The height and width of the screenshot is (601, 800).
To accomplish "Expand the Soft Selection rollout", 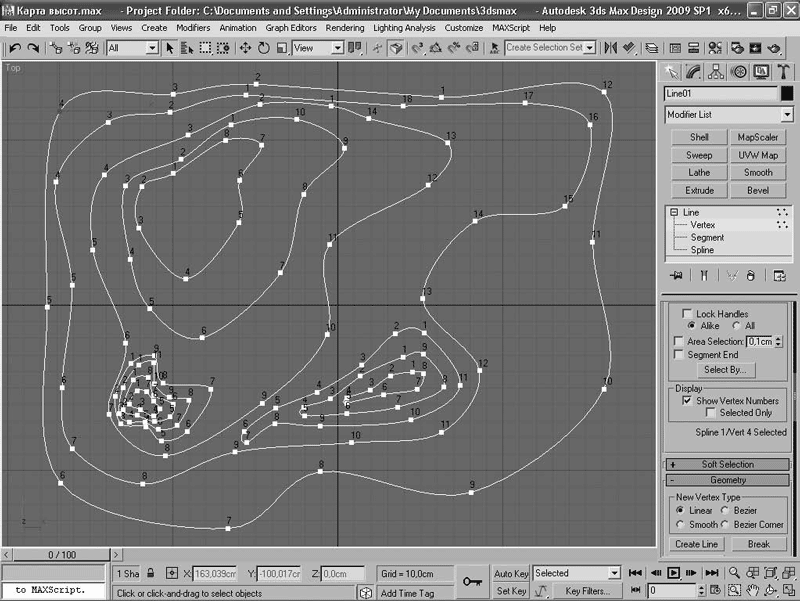I will pyautogui.click(x=728, y=464).
